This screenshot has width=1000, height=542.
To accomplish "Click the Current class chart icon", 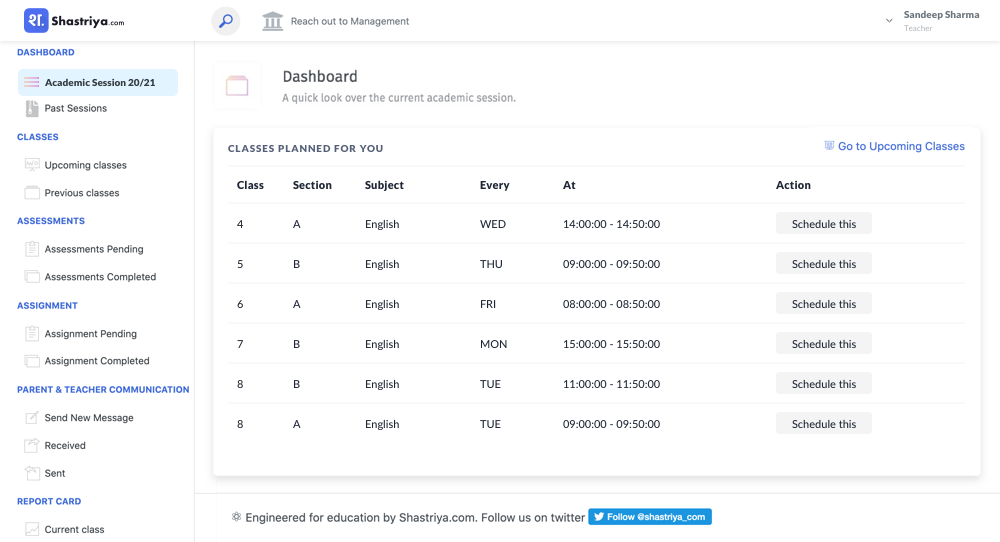I will pos(32,529).
